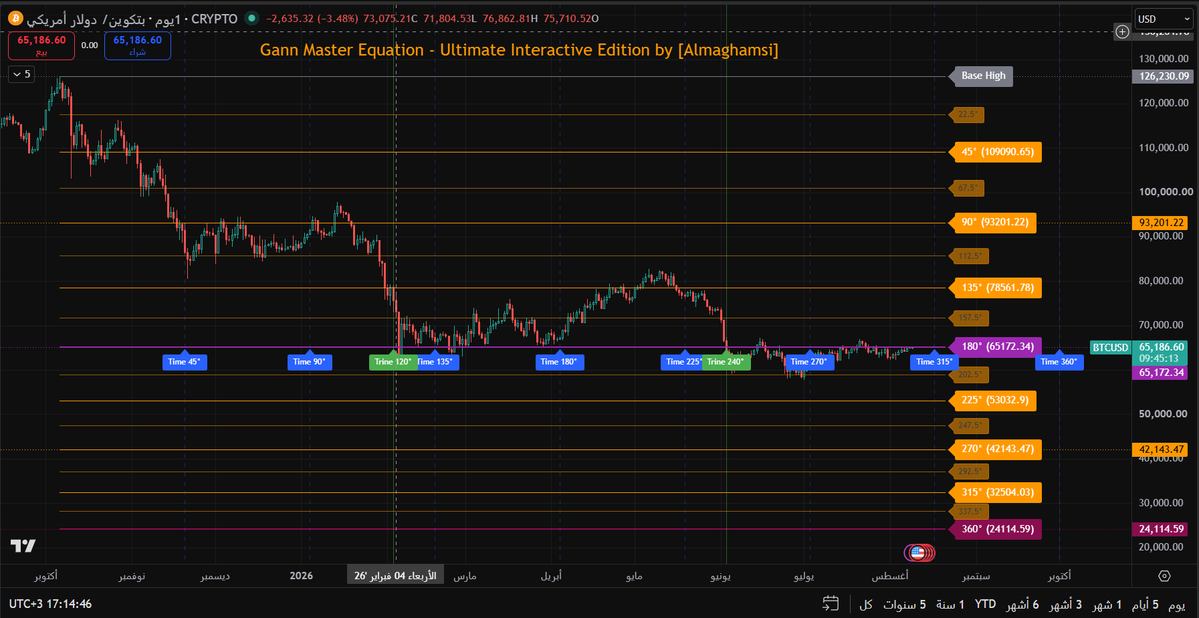Screen dimensions: 1199x618
Task: Select the 1 سنة time range
Action: coord(950,604)
